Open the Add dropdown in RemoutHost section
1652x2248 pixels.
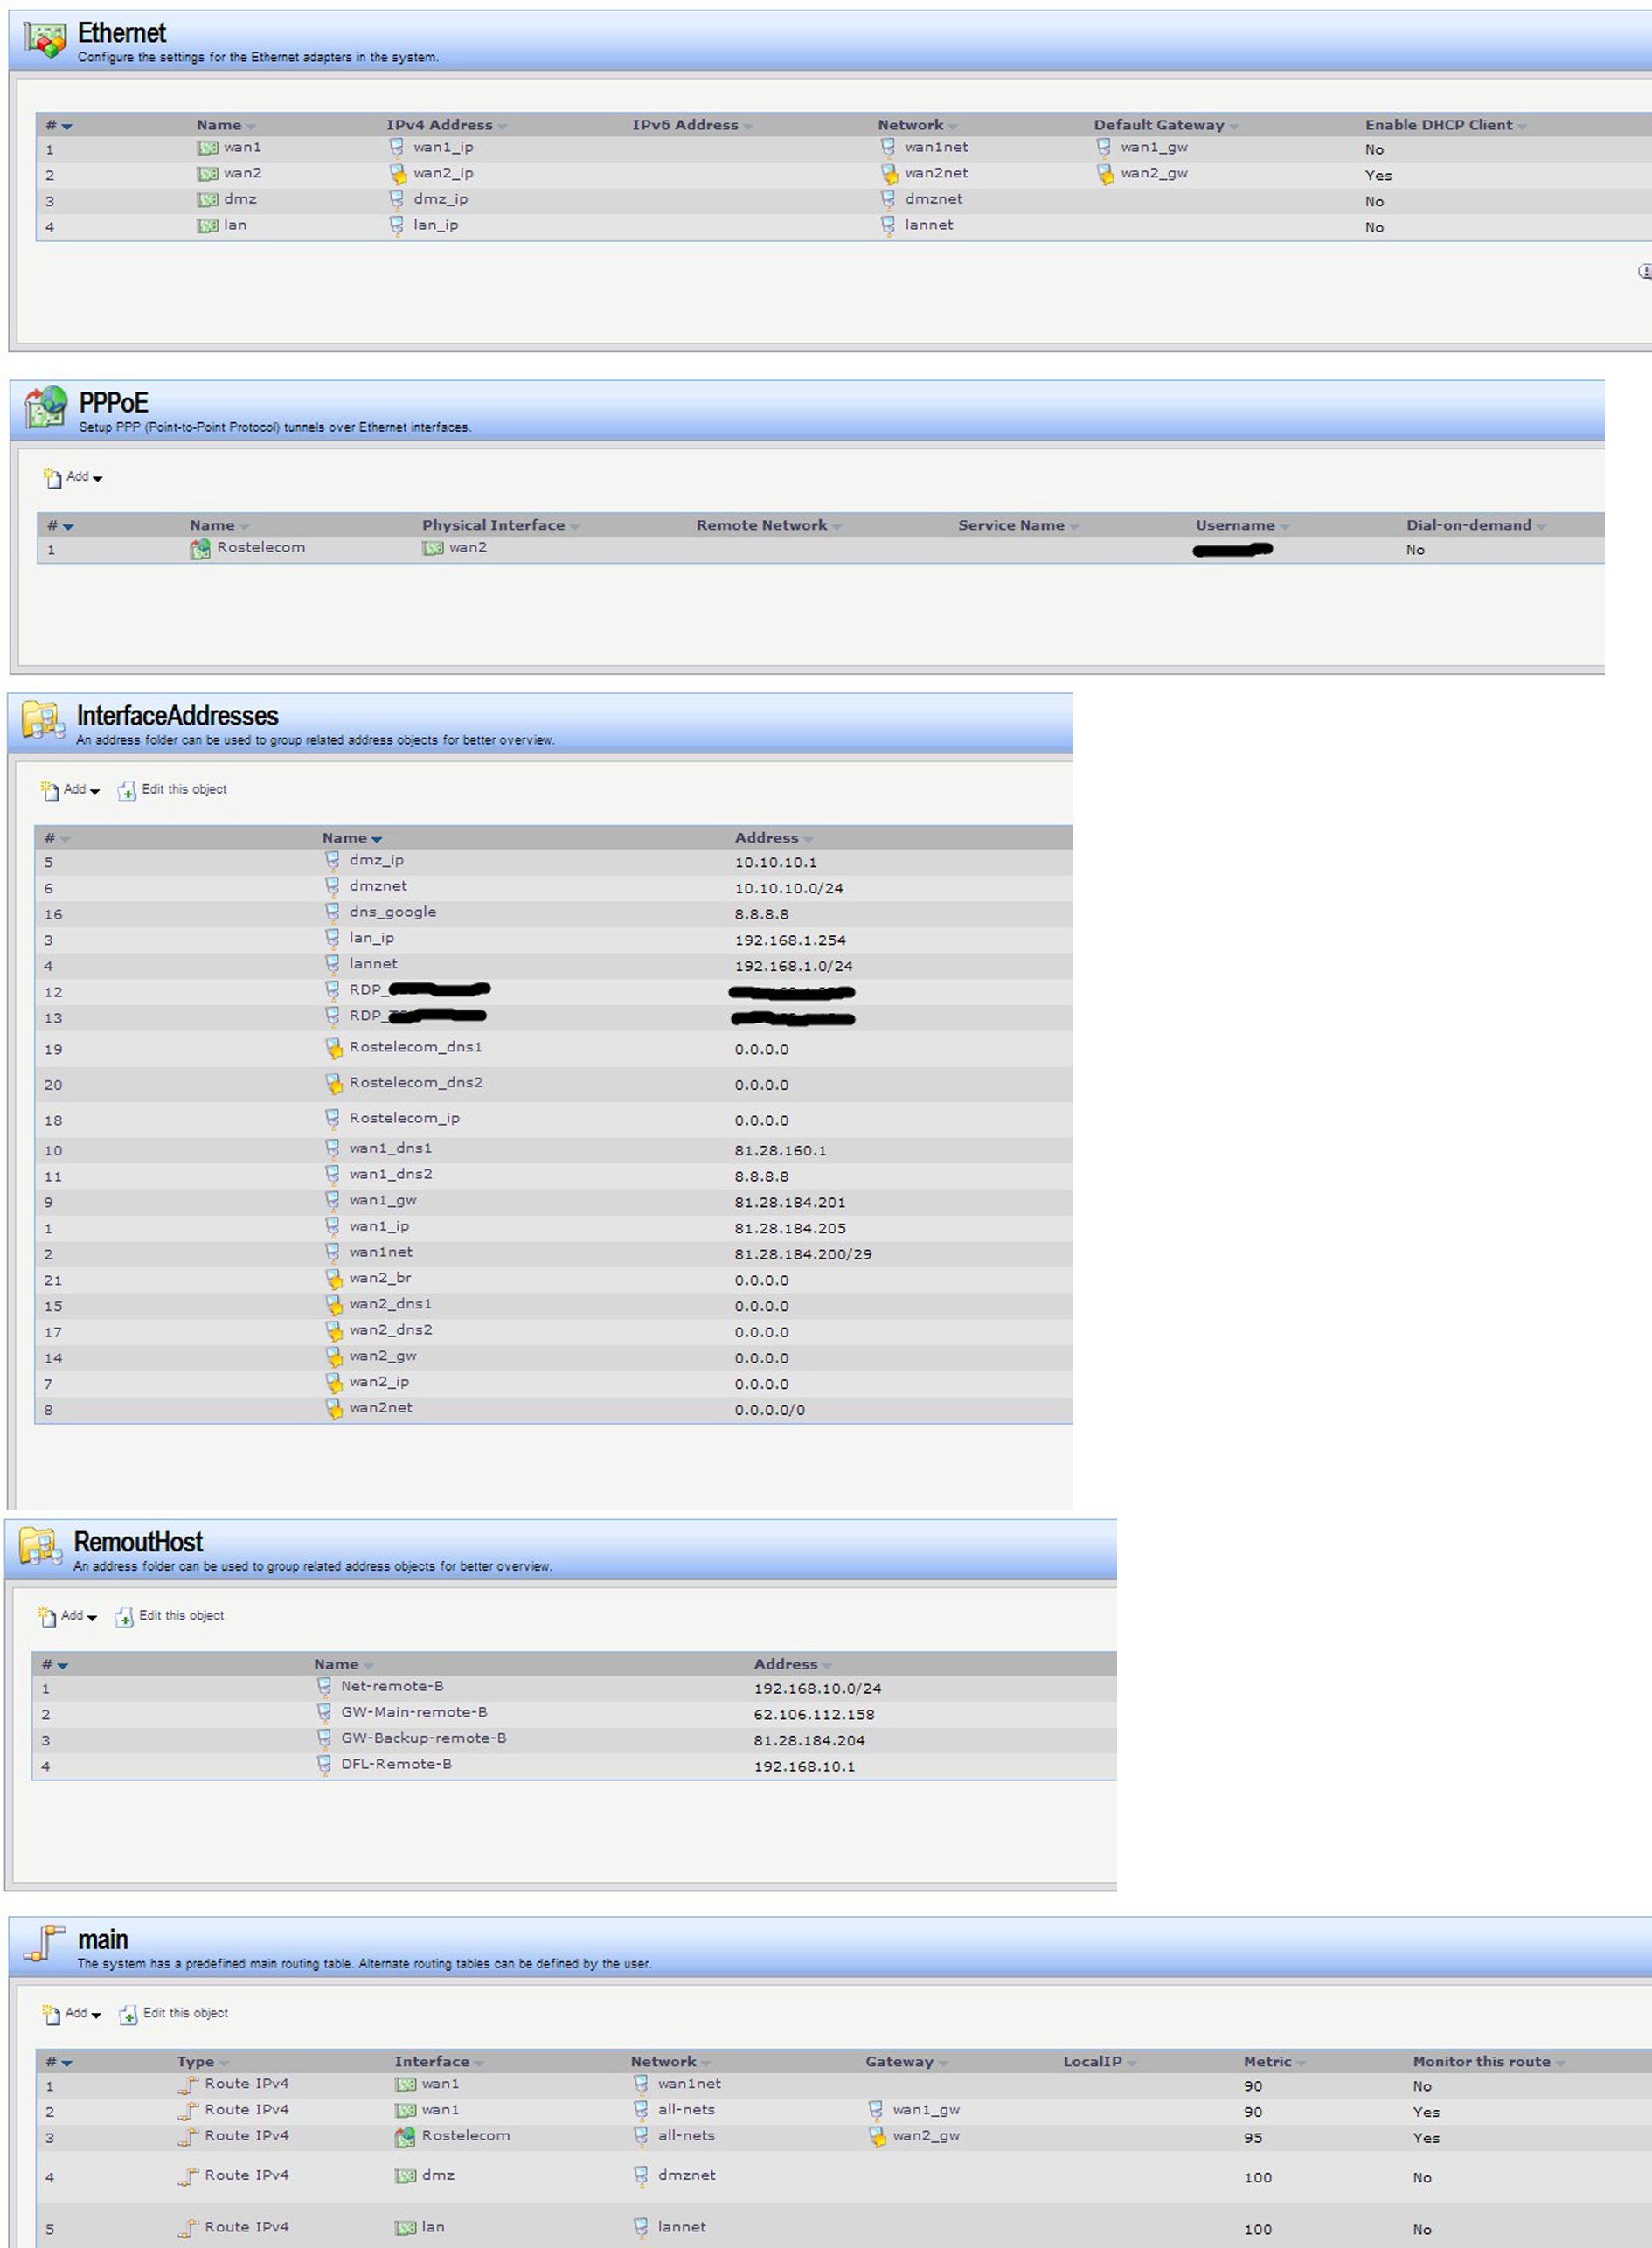[67, 1617]
